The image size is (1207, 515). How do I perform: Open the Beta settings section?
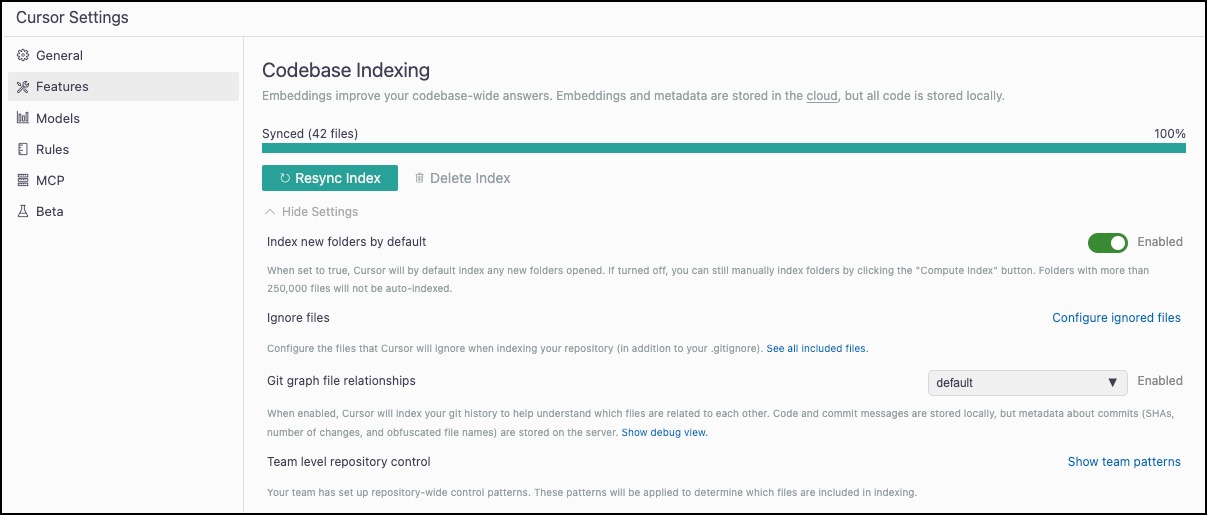click(124, 211)
